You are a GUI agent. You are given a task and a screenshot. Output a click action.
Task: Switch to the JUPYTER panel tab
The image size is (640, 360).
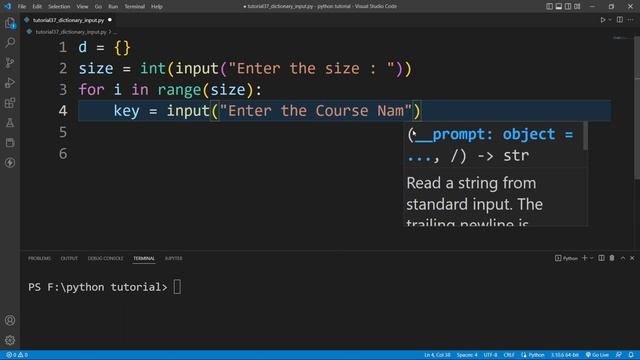[x=173, y=258]
